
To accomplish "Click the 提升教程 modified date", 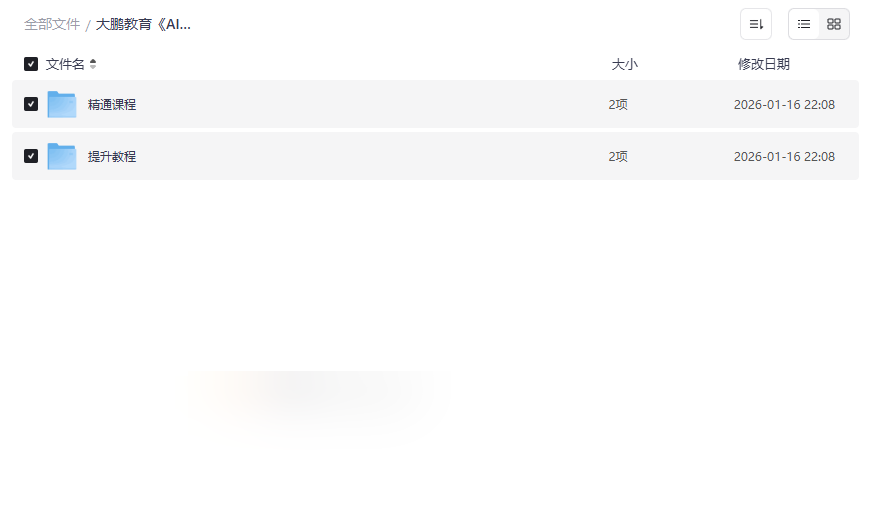I will pyautogui.click(x=784, y=156).
